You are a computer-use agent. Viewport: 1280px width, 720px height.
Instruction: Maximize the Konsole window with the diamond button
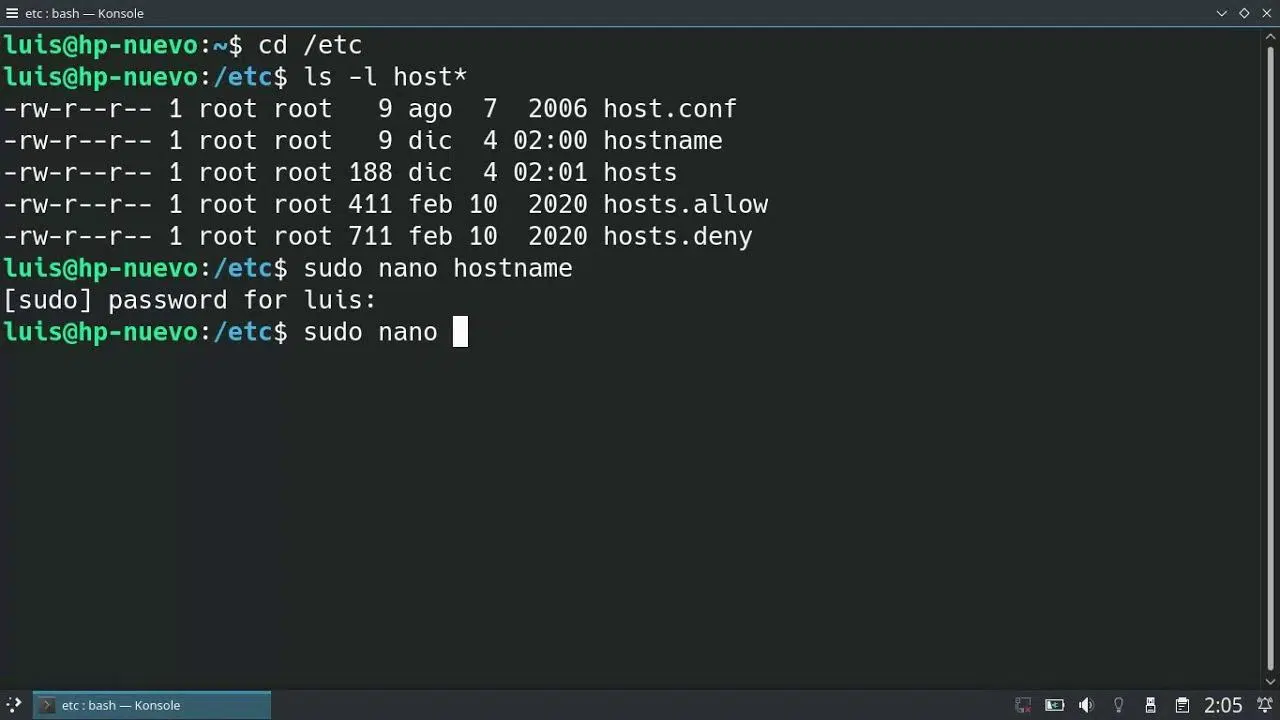tap(1244, 13)
